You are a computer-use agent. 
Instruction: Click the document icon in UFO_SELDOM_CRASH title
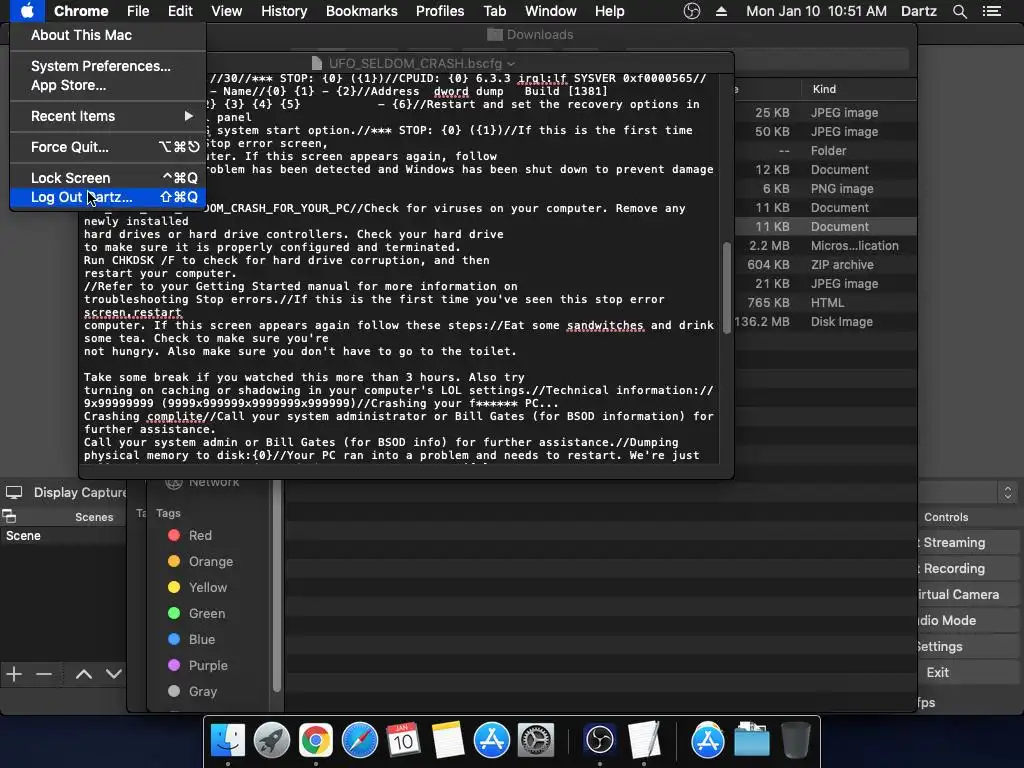coord(317,63)
